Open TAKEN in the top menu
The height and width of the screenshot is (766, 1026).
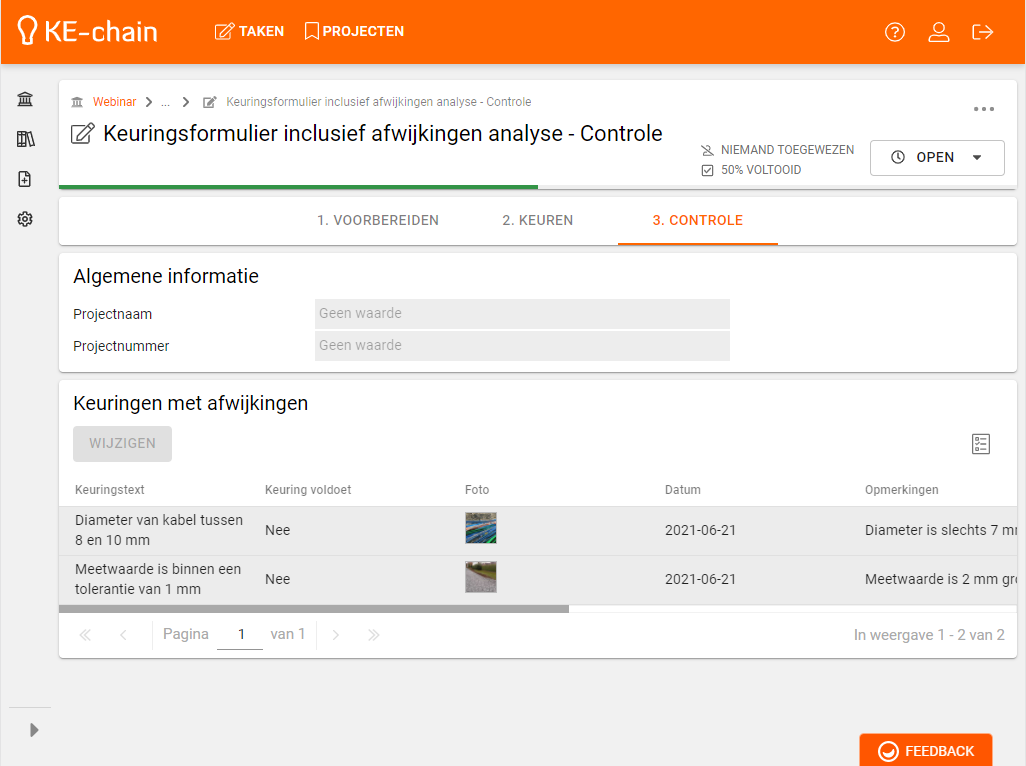[250, 32]
